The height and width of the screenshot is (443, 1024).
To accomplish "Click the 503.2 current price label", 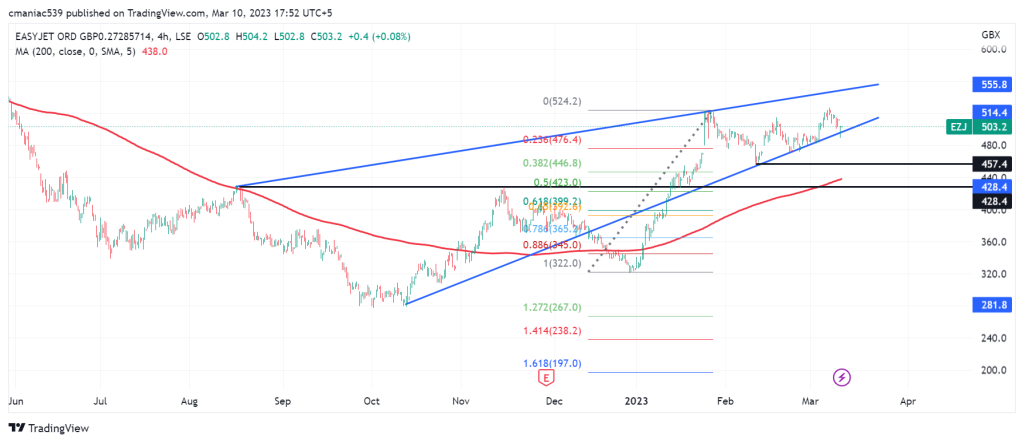I will [x=992, y=127].
